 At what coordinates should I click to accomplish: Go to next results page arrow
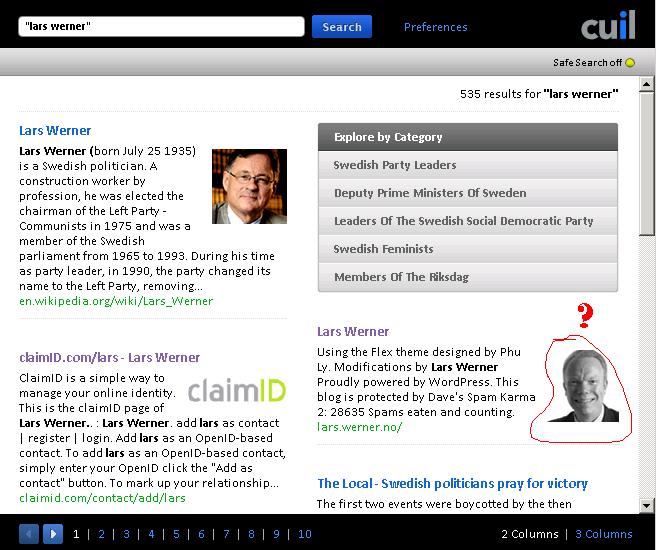(x=53, y=534)
